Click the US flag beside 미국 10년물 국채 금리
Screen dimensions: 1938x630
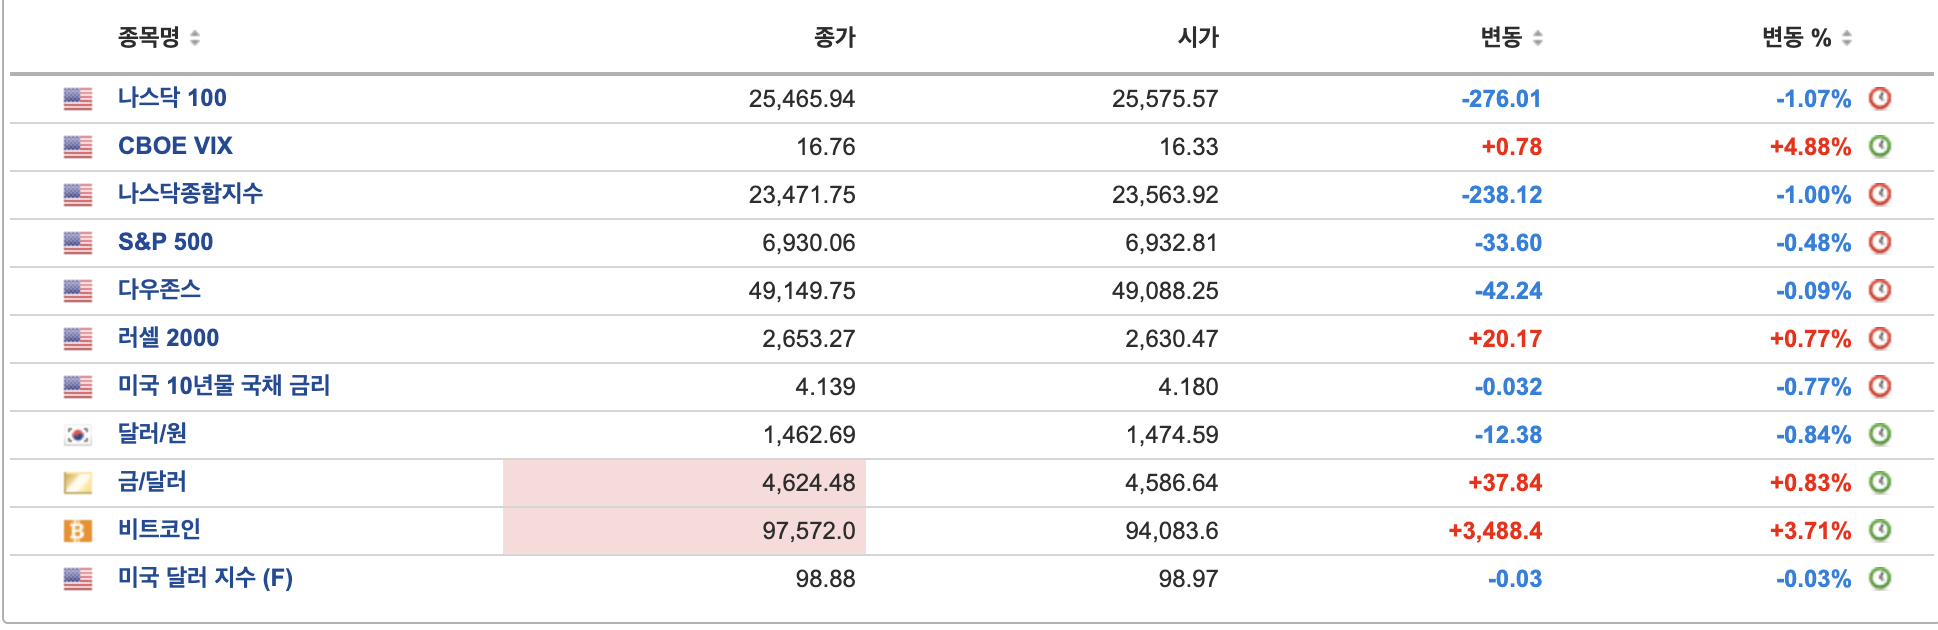[x=77, y=386]
